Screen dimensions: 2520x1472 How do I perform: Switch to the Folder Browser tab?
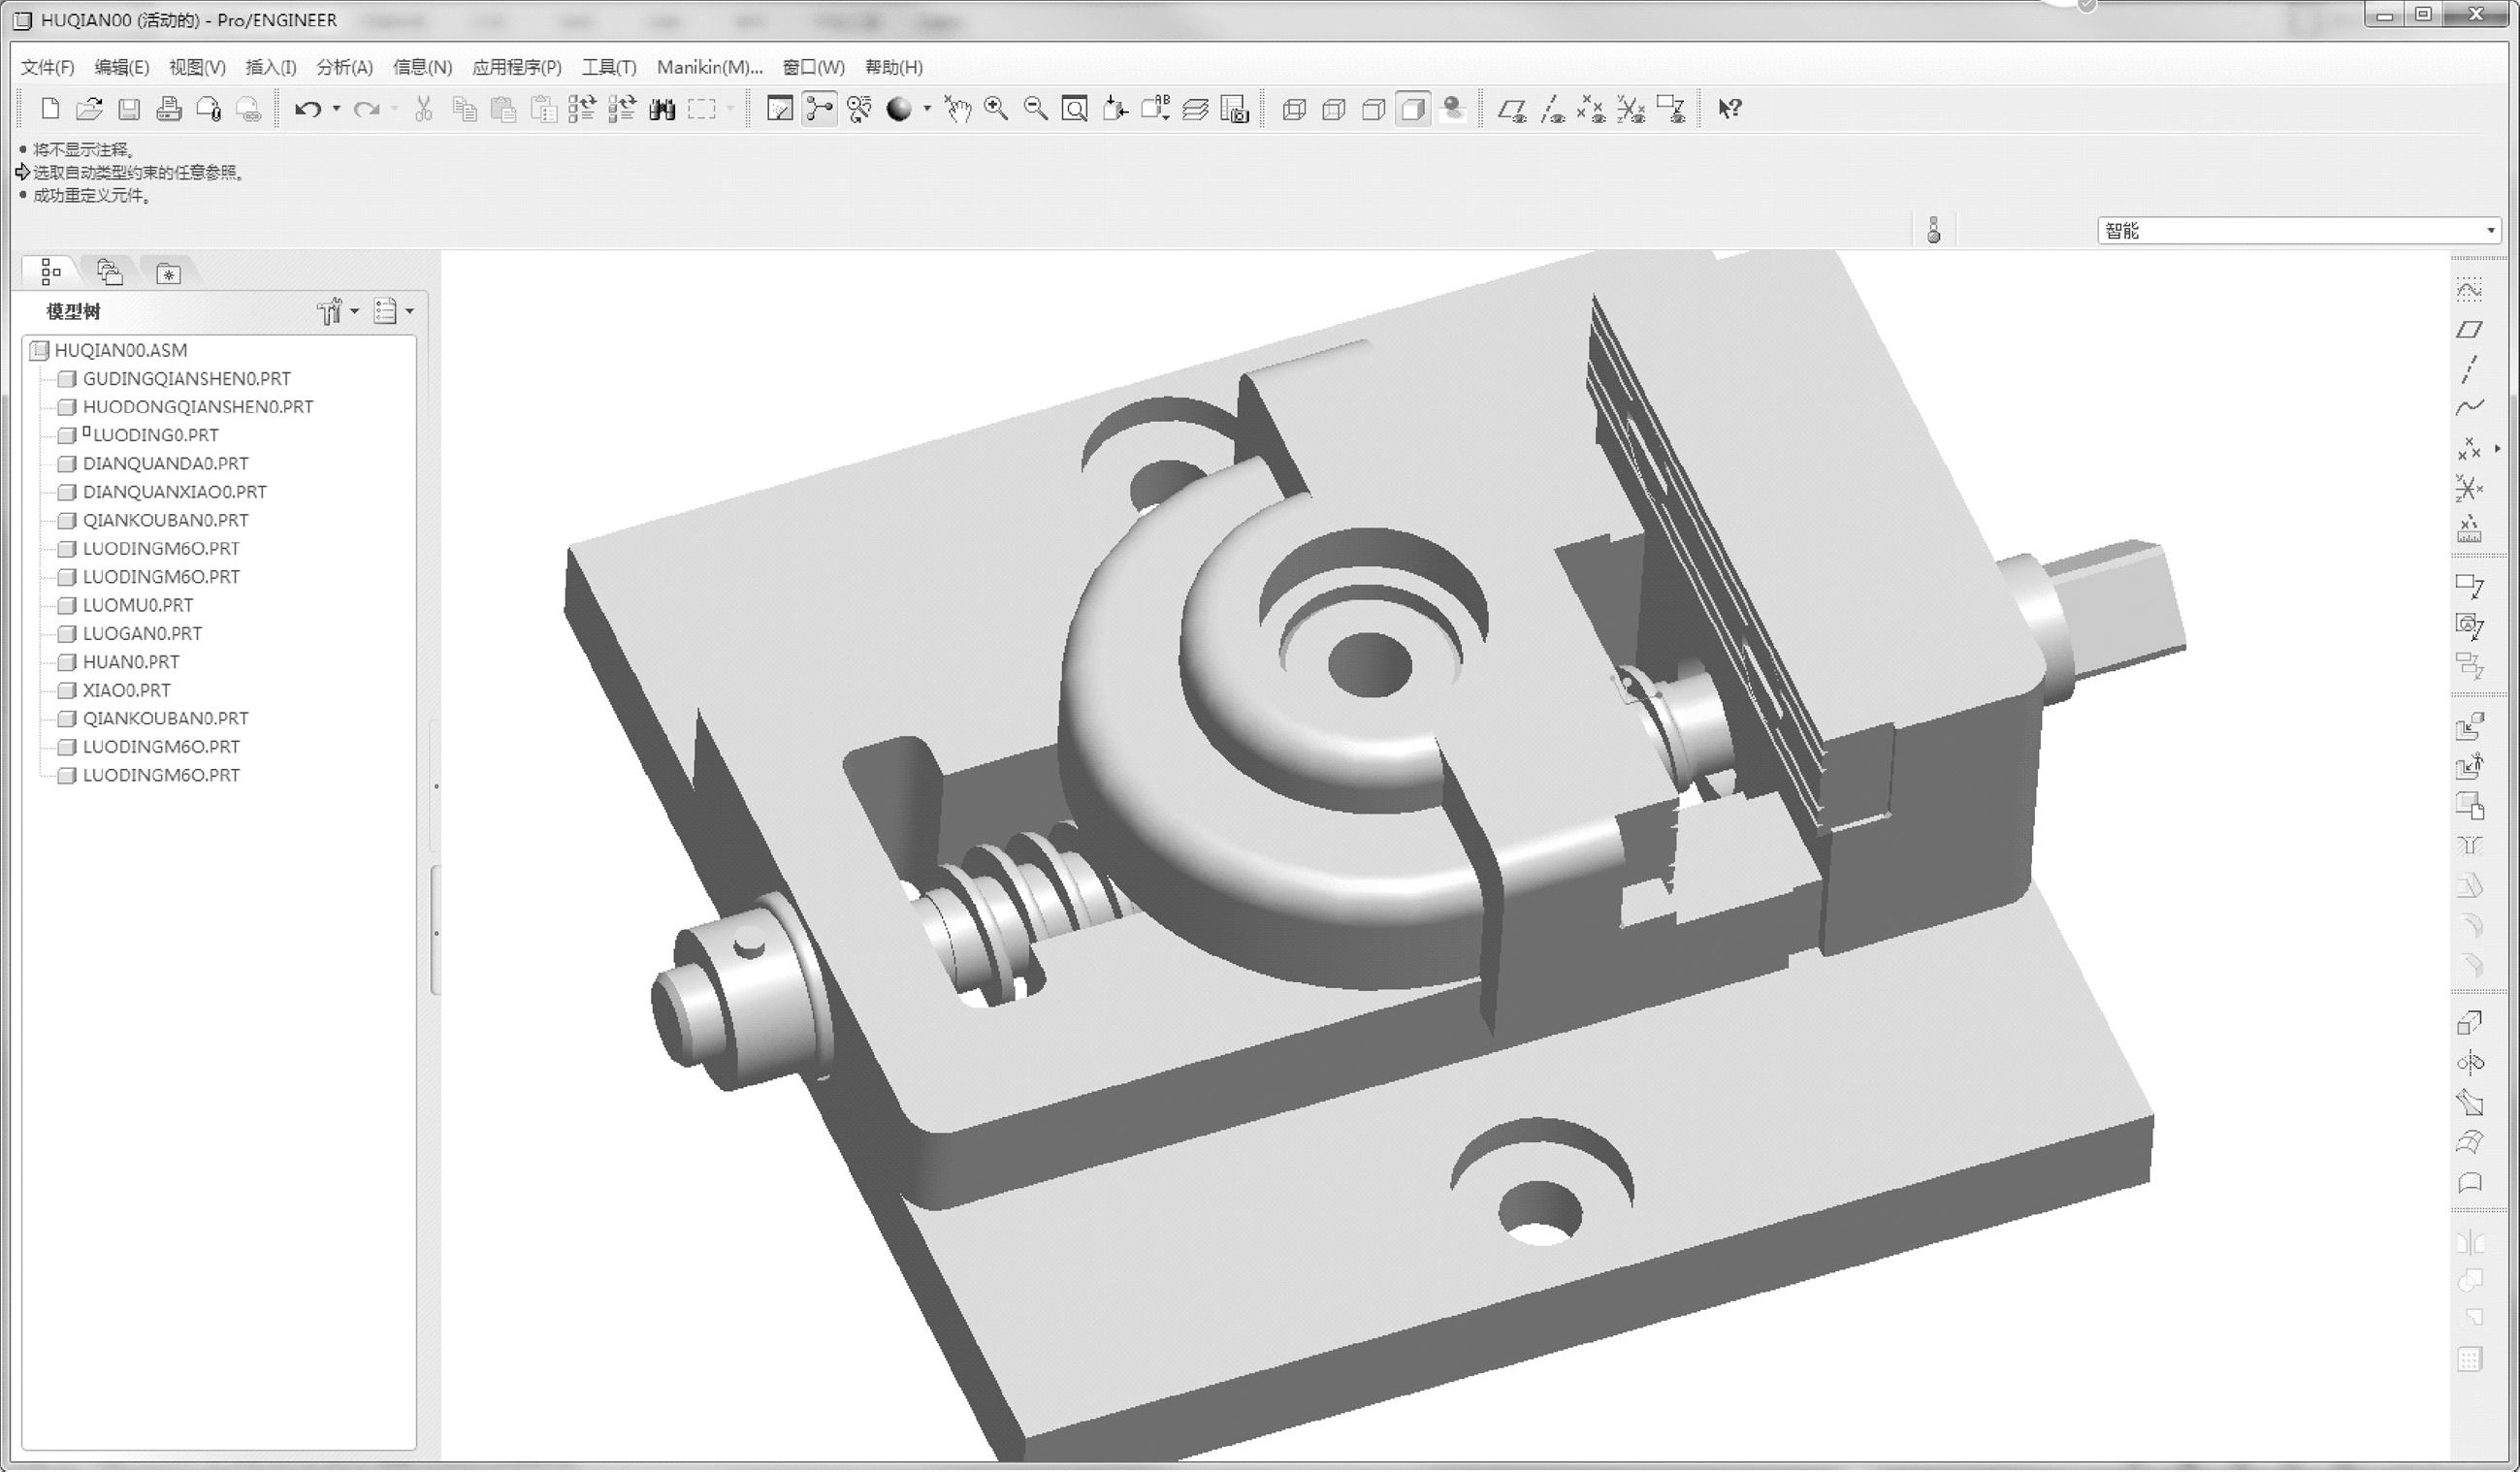[x=109, y=272]
